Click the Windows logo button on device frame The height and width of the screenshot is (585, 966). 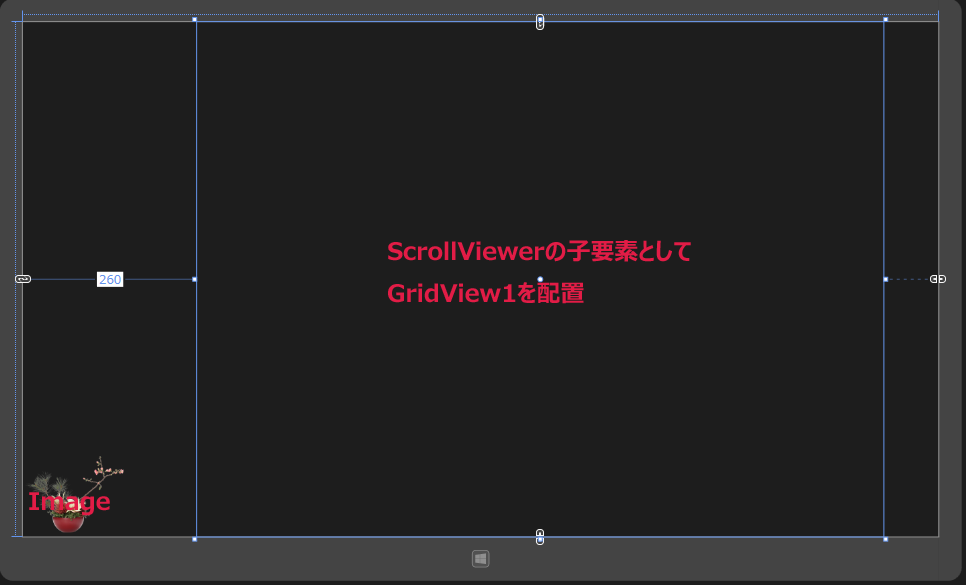(481, 559)
